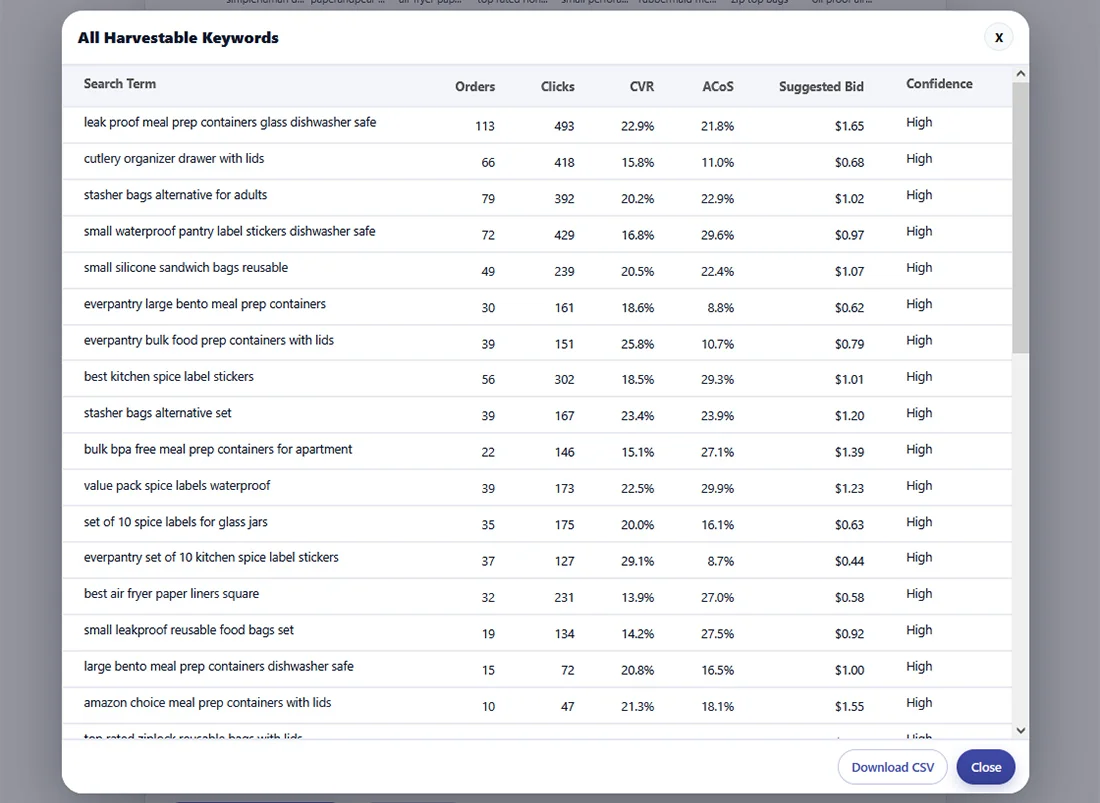Sort keywords by CVR
The width and height of the screenshot is (1100, 803).
click(641, 87)
